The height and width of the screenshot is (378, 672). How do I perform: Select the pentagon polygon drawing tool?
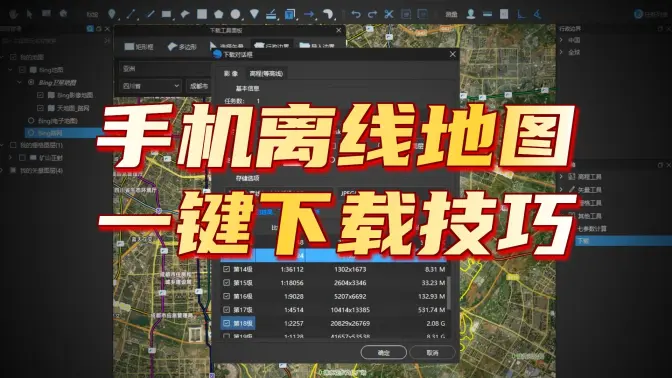click(x=219, y=14)
